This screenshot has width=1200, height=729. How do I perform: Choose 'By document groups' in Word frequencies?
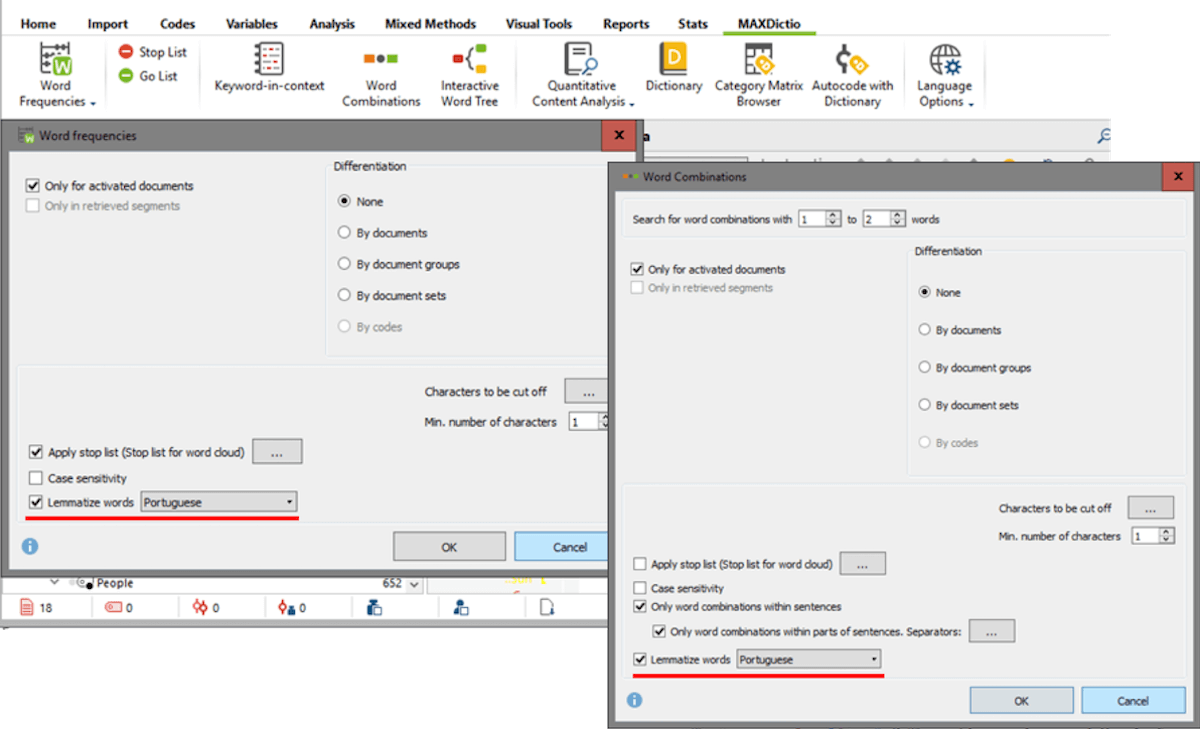pyautogui.click(x=345, y=265)
